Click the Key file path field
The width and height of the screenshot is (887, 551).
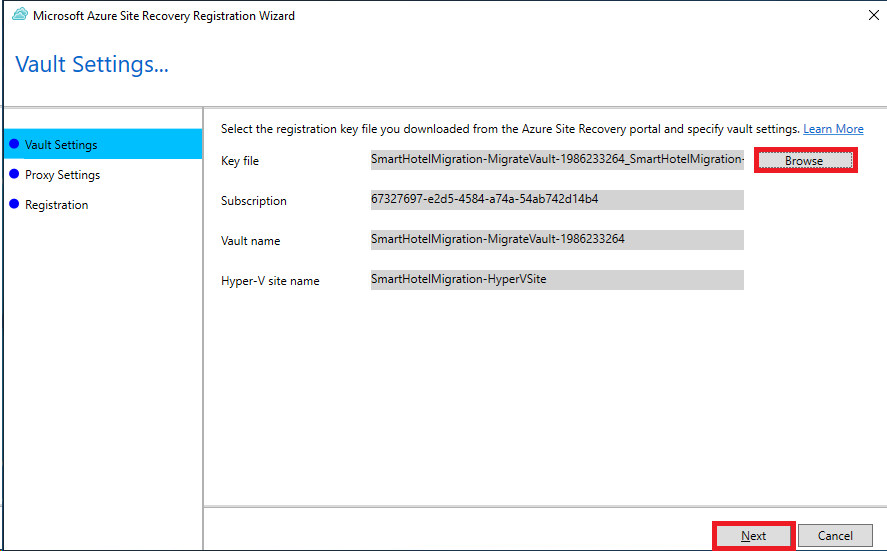point(557,160)
